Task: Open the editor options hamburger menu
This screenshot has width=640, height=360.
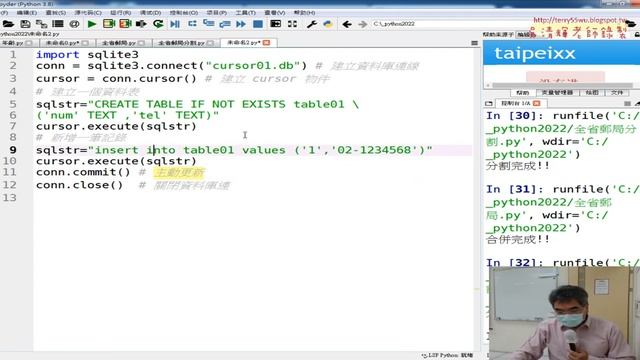Action: click(x=474, y=43)
